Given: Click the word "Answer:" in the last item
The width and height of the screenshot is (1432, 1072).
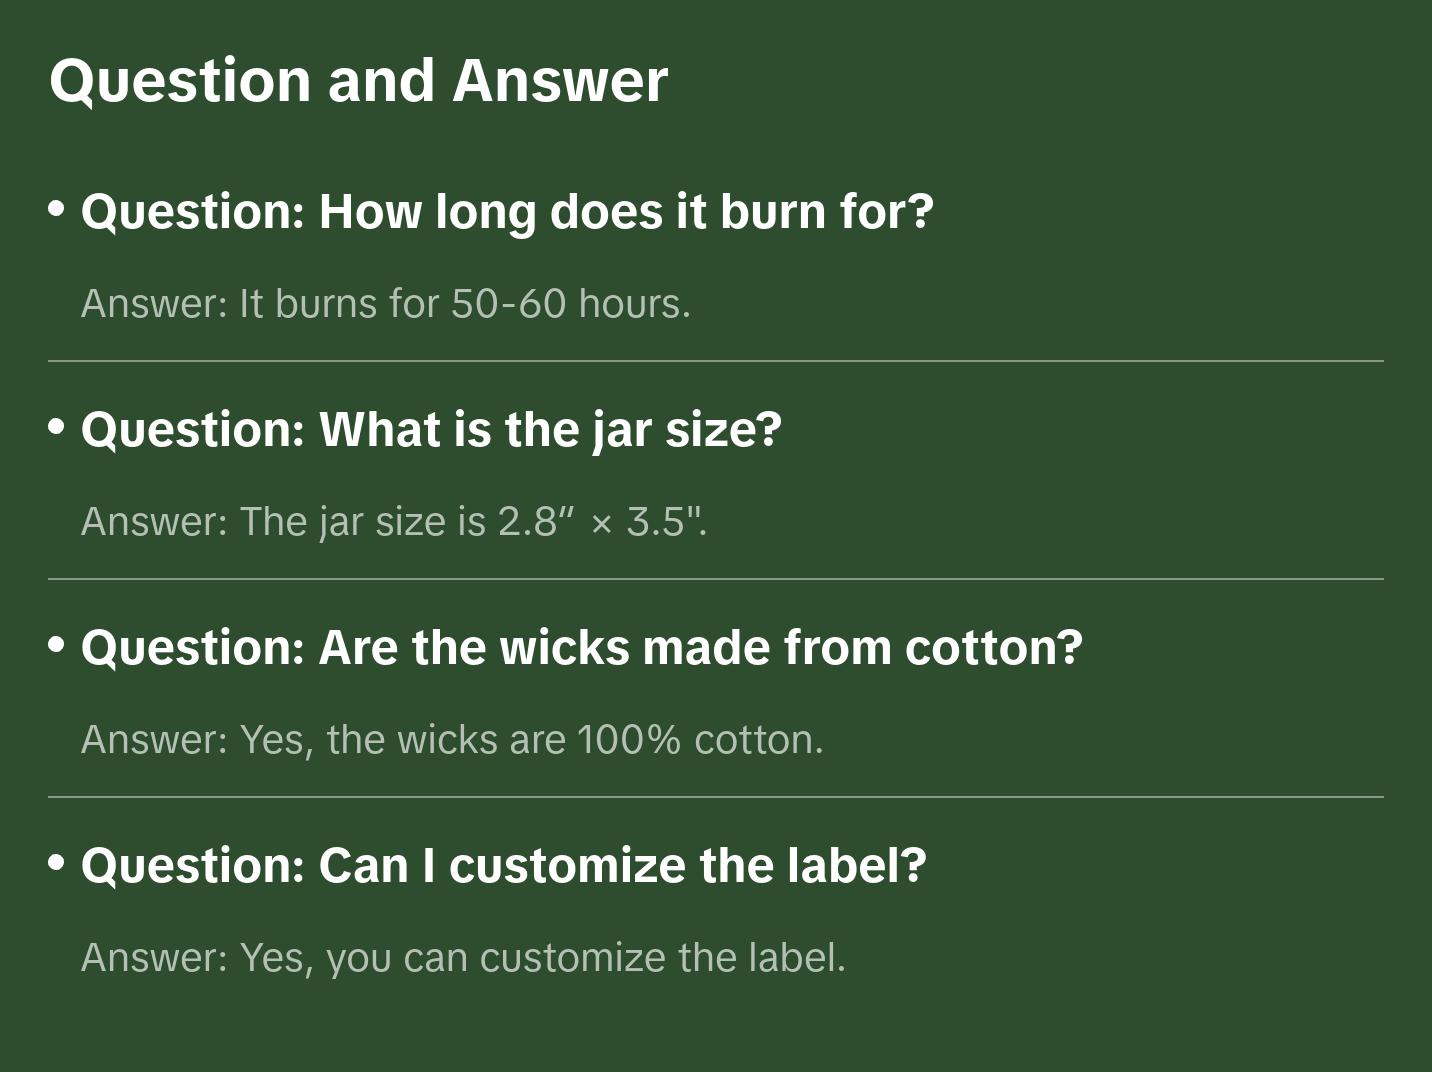Looking at the screenshot, I should (x=155, y=958).
